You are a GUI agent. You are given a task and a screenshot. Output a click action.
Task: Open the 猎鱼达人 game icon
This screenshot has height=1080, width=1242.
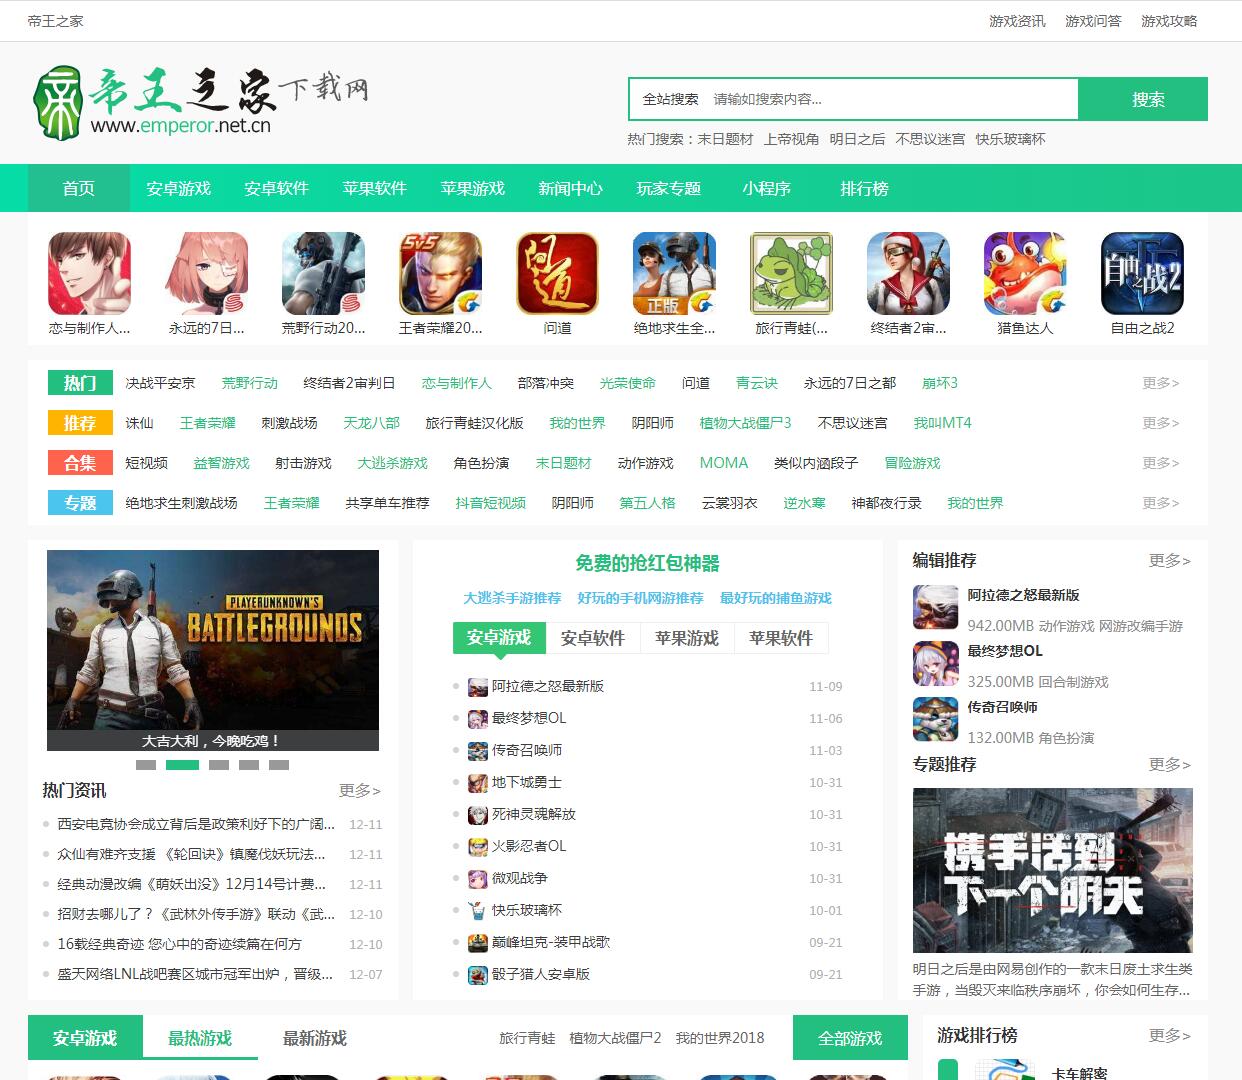point(1025,274)
